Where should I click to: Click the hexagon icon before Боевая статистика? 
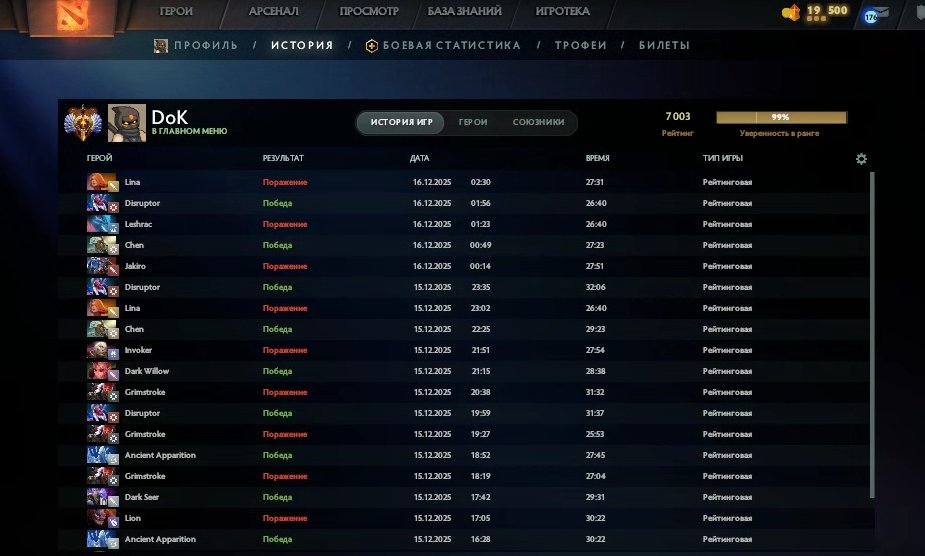pyautogui.click(x=372, y=45)
